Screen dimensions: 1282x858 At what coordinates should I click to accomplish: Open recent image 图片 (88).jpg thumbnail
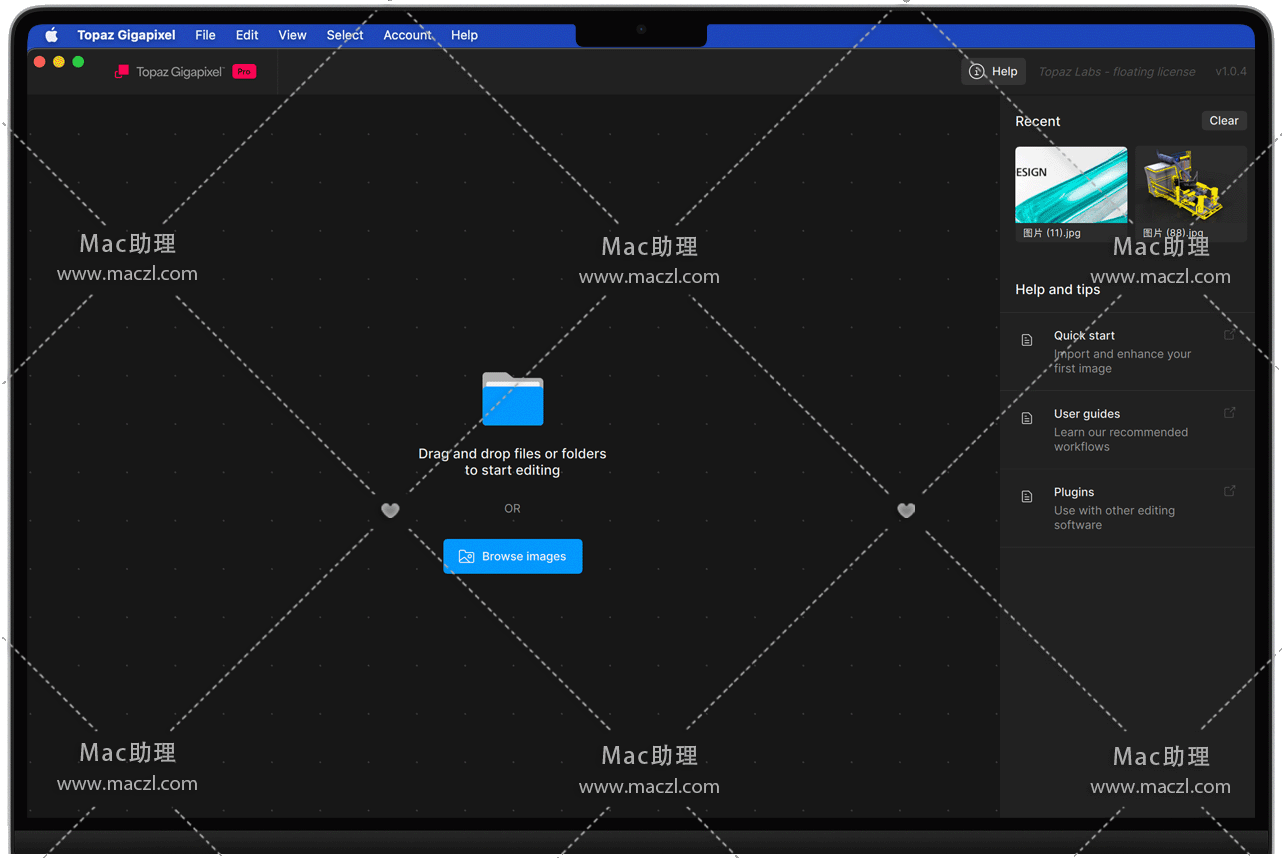pyautogui.click(x=1191, y=194)
